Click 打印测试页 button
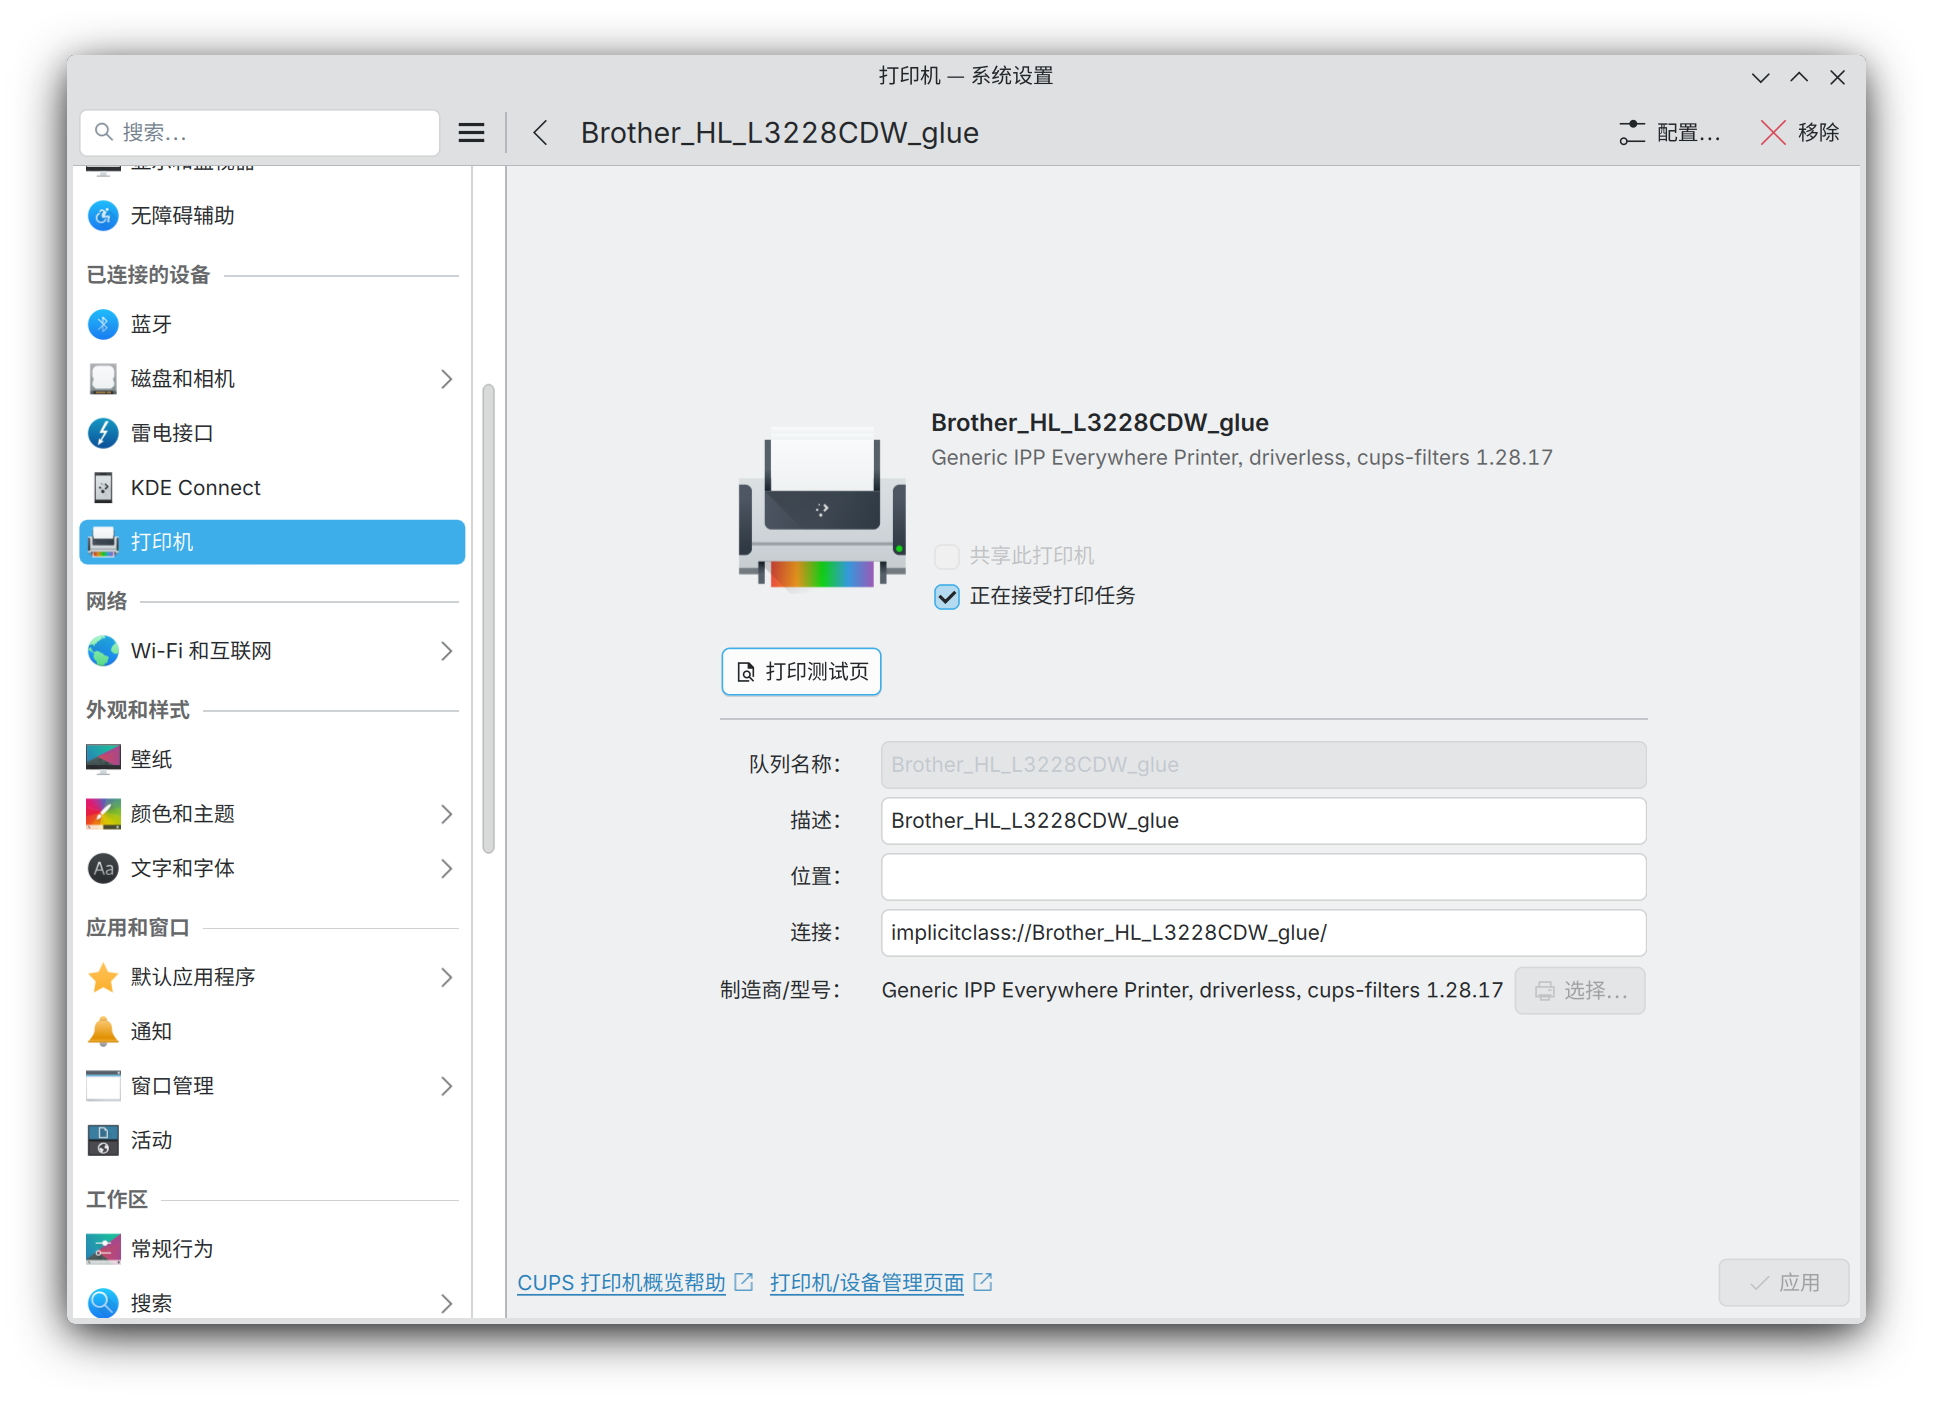Image resolution: width=1933 pixels, height=1404 pixels. tap(801, 672)
